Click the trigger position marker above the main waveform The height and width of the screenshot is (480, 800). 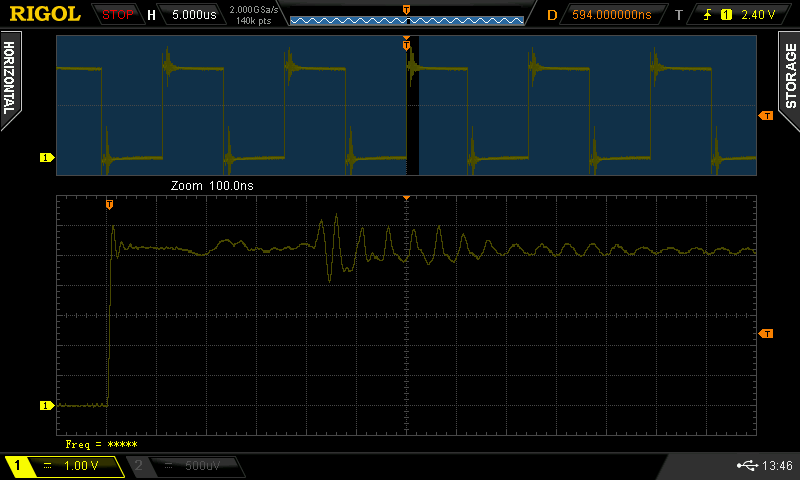[407, 45]
